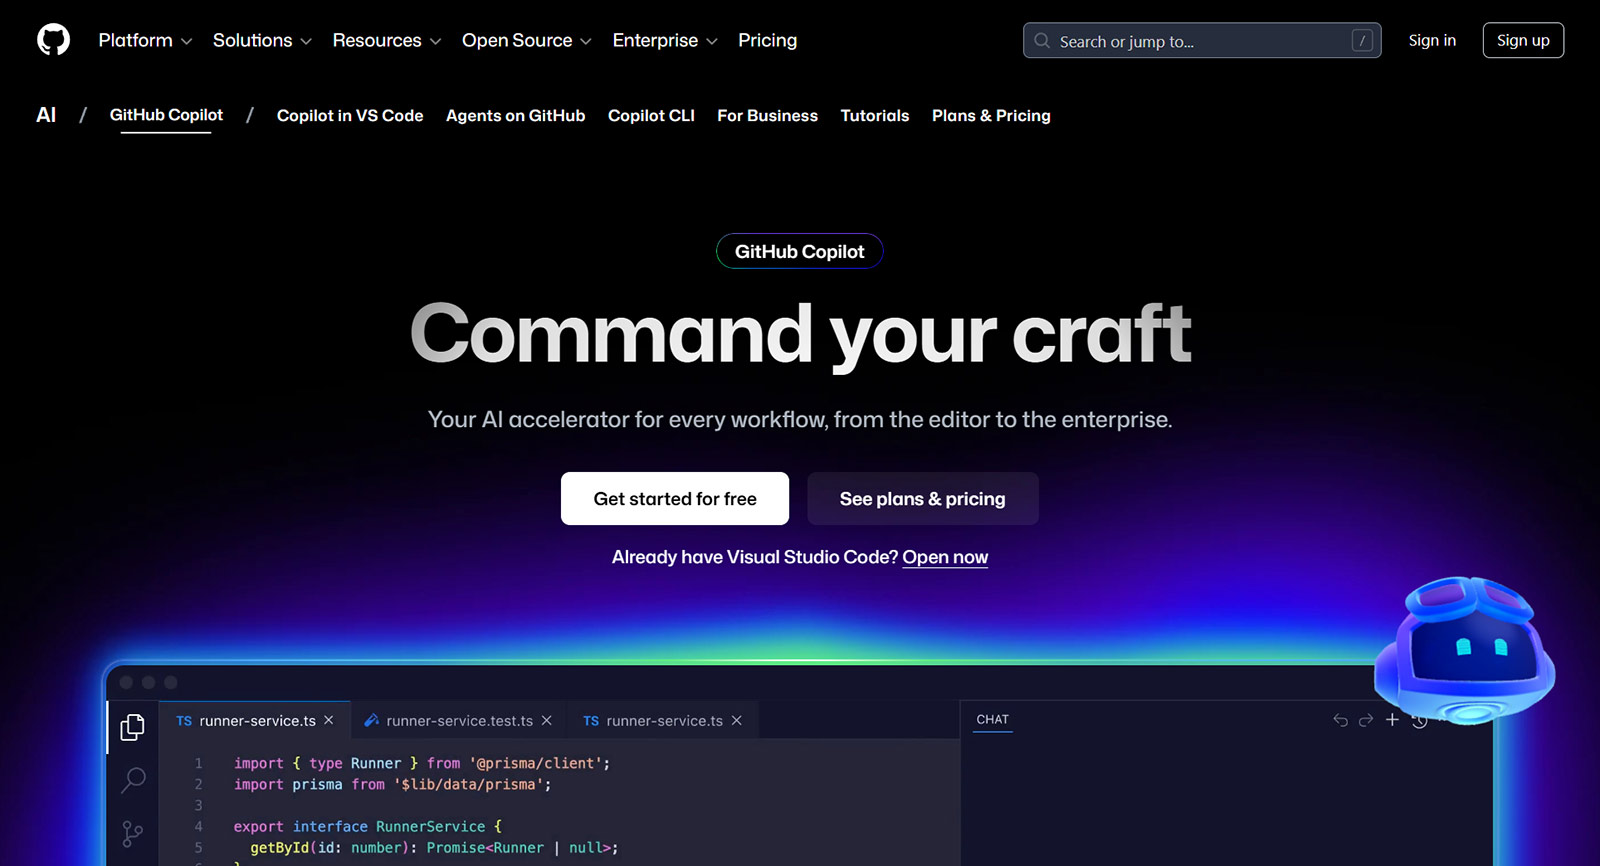
Task: Click the redo arrow in chat panel
Action: (x=1366, y=720)
